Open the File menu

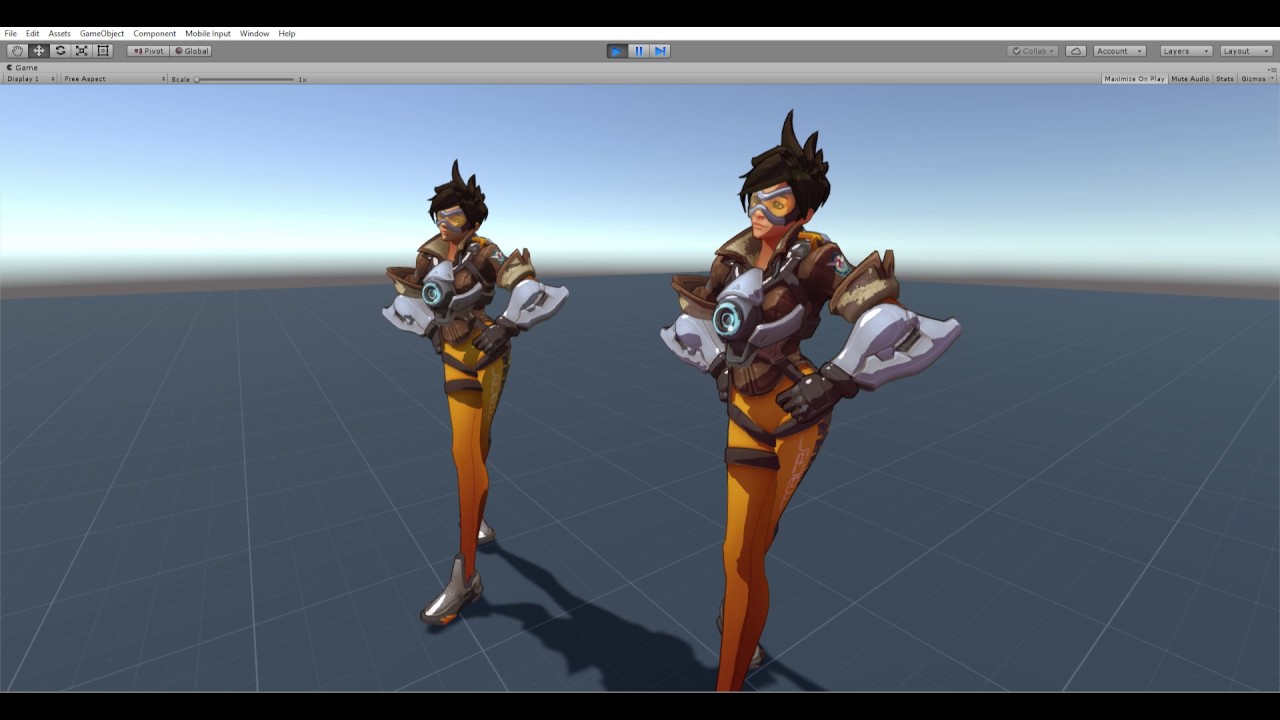10,33
